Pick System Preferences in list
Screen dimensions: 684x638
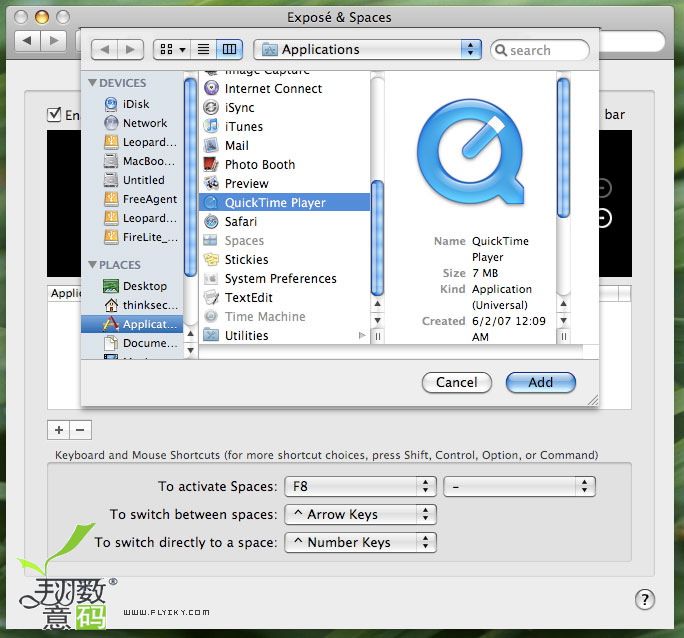coord(270,279)
